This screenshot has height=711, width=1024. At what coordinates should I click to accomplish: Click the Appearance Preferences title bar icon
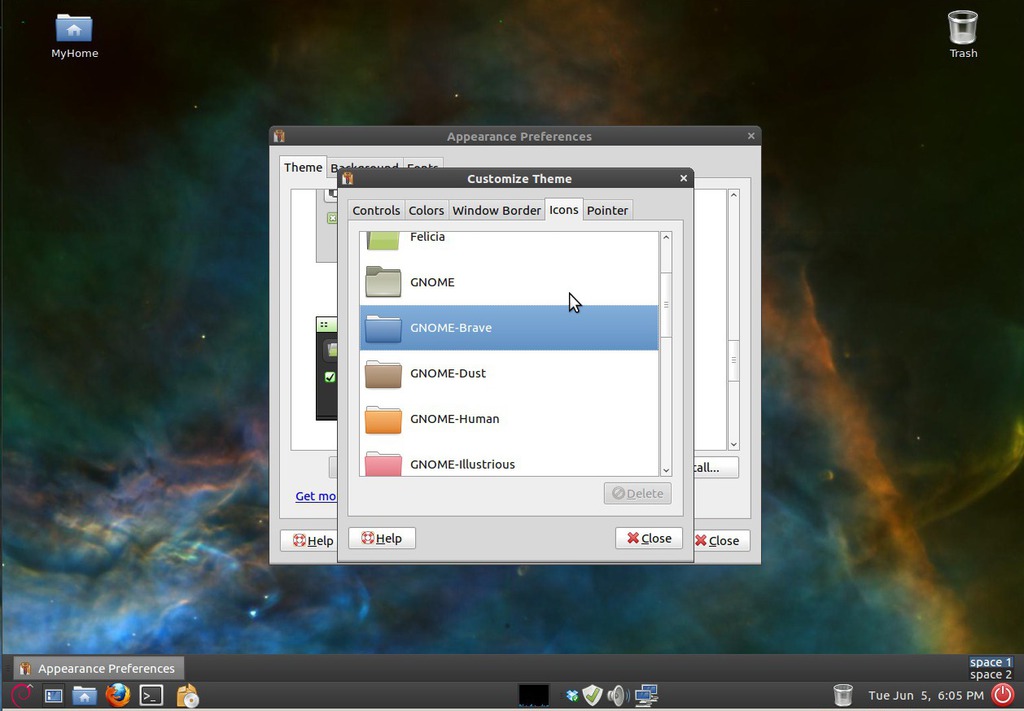[280, 136]
